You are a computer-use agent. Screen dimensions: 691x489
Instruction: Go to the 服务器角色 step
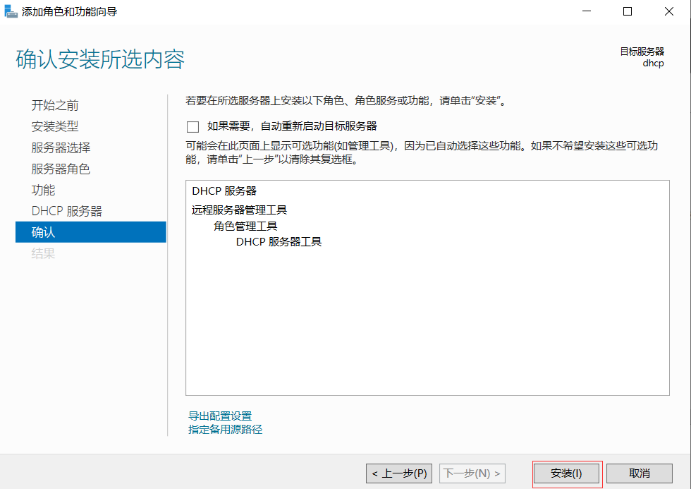click(x=61, y=169)
